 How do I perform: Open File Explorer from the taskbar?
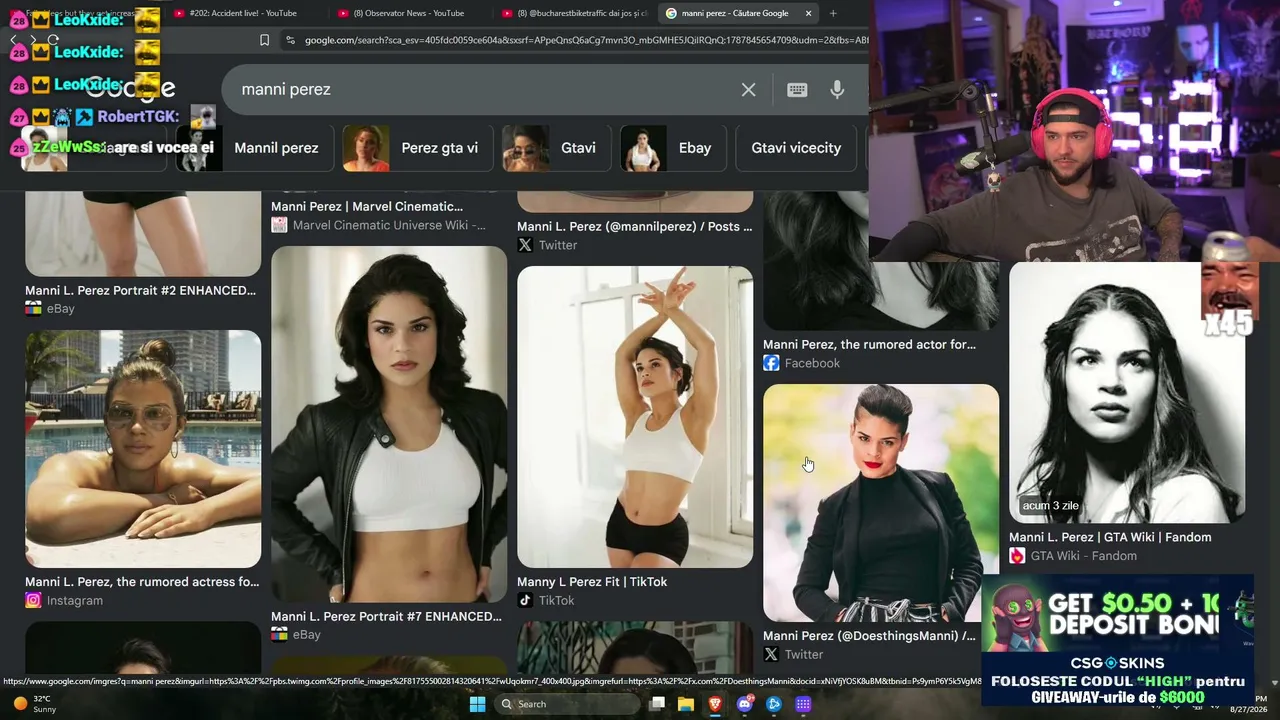[x=686, y=704]
